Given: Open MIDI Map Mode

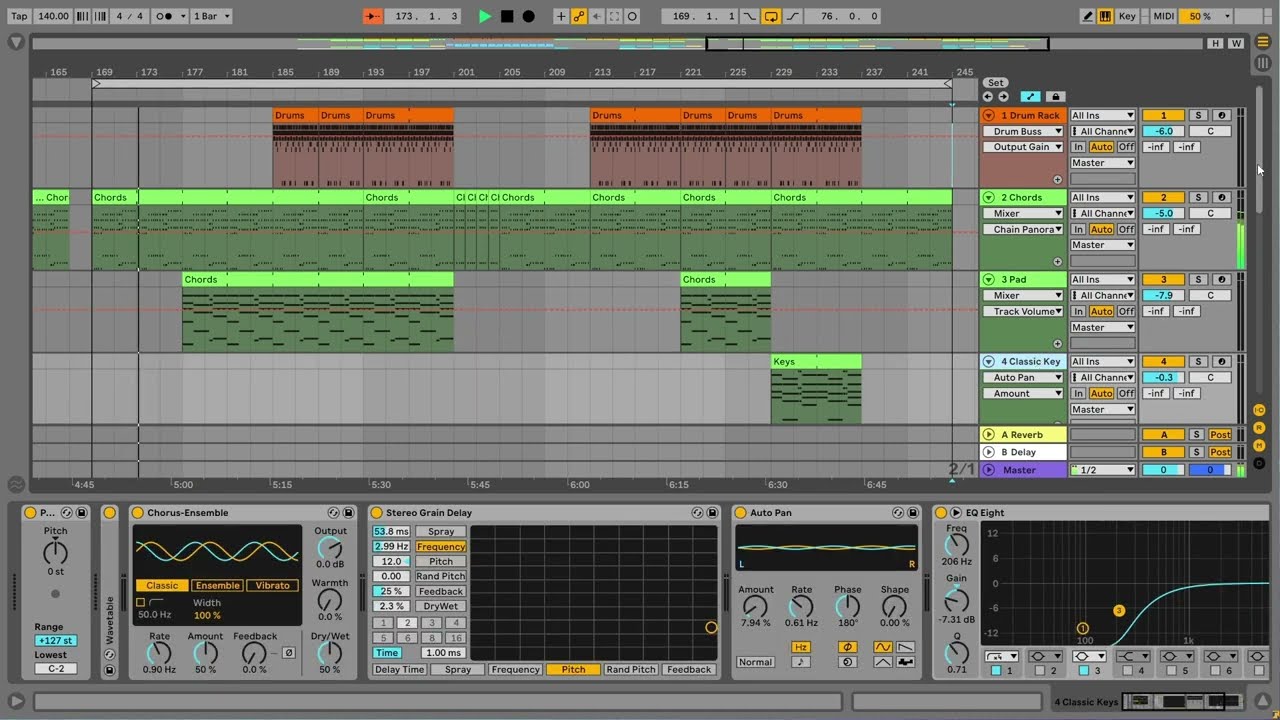Looking at the screenshot, I should pos(1163,16).
